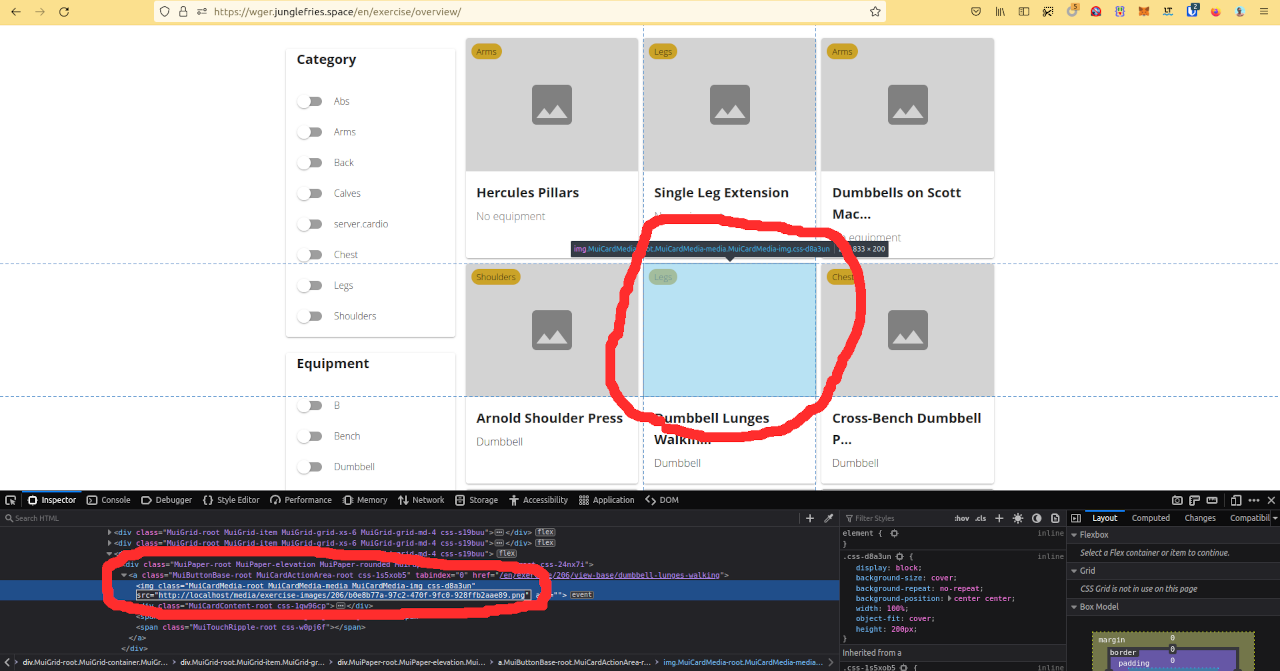Enable the Dumbbell equipment filter

(x=311, y=466)
